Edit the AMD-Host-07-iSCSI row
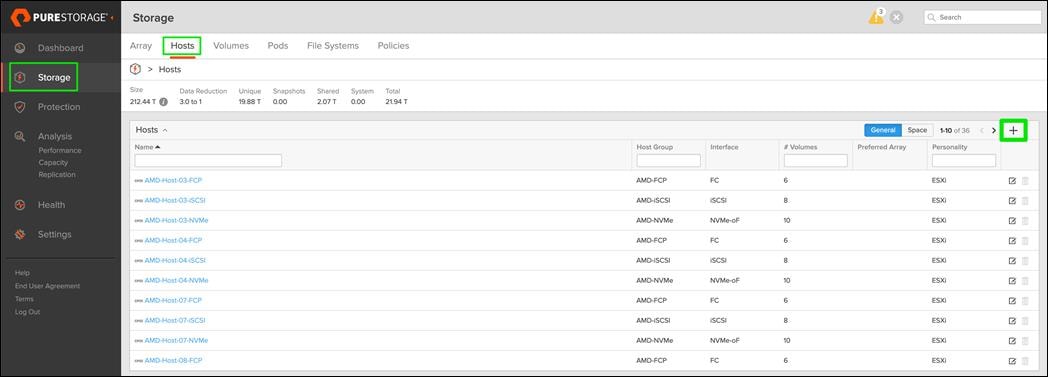Viewport: 1048px width, 377px height. click(1012, 321)
